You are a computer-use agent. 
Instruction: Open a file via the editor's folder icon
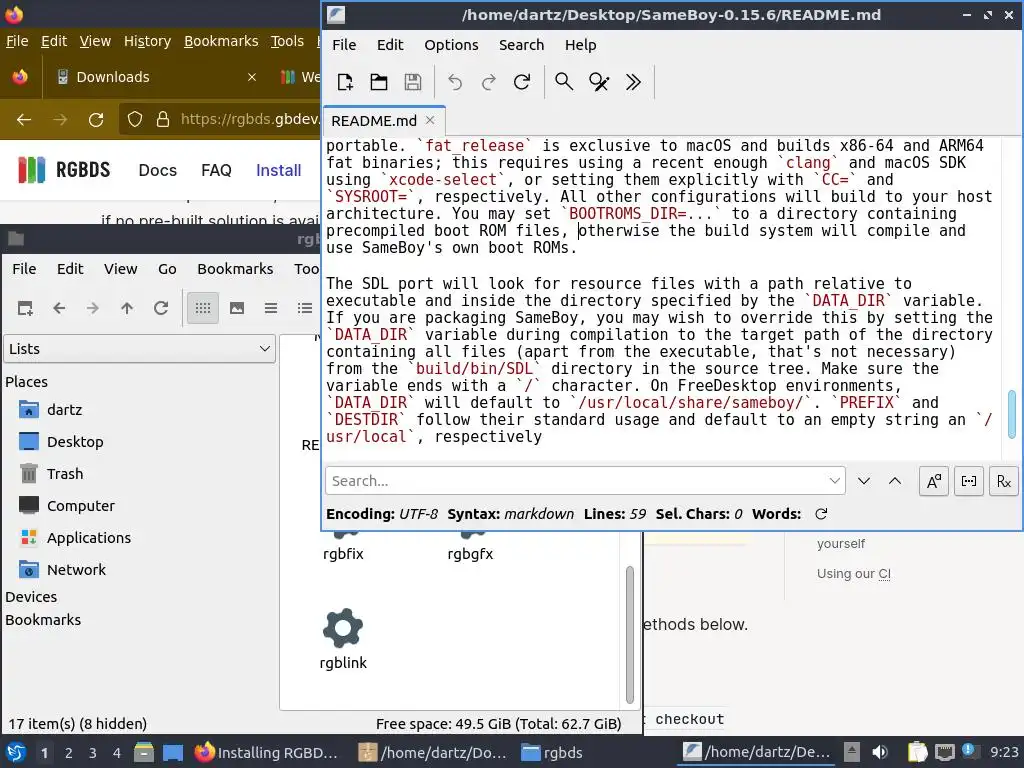(x=379, y=82)
